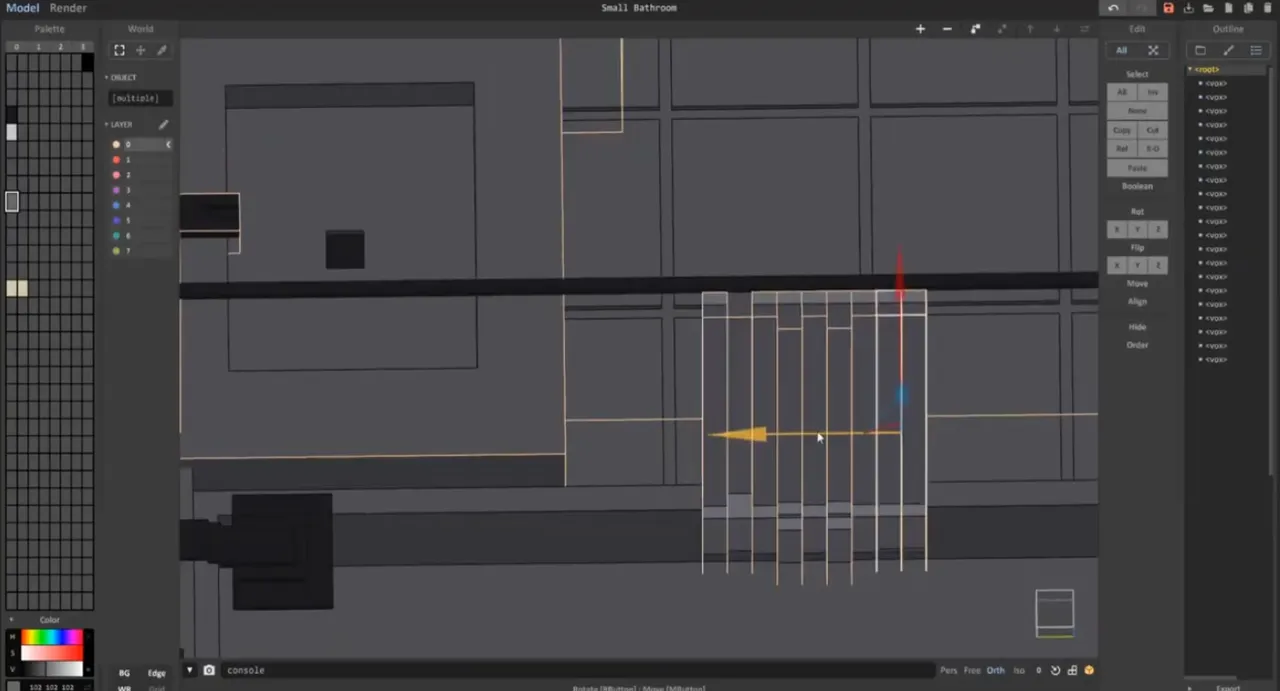
Task: Click the [multiple] object name field
Action: 140,98
